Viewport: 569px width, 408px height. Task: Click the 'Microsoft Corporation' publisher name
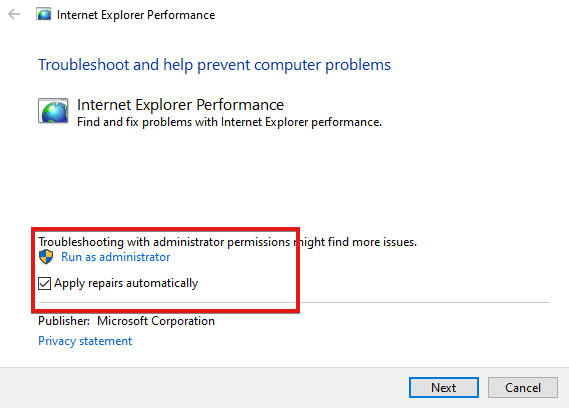pyautogui.click(x=156, y=321)
